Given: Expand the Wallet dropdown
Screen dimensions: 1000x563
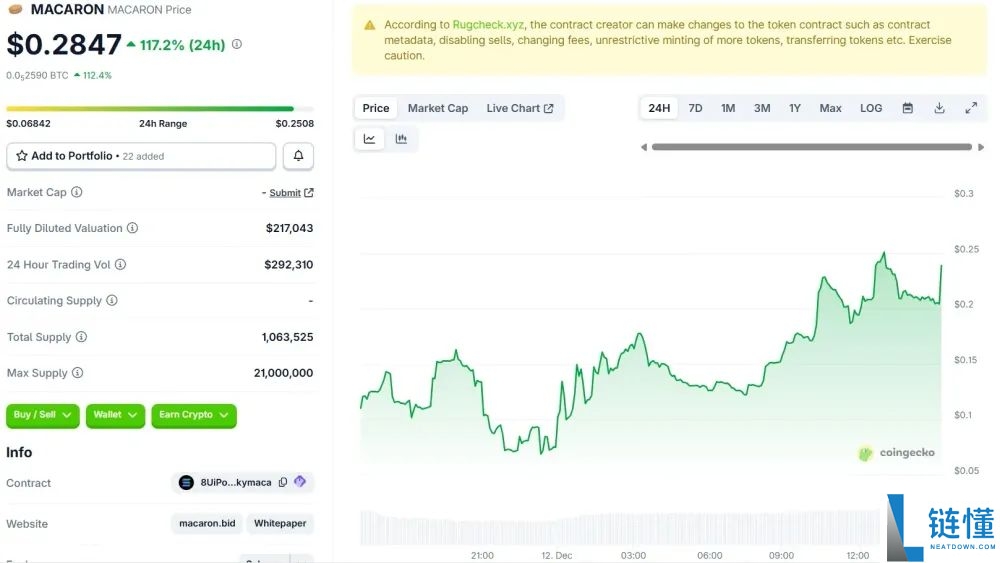Looking at the screenshot, I should point(115,415).
